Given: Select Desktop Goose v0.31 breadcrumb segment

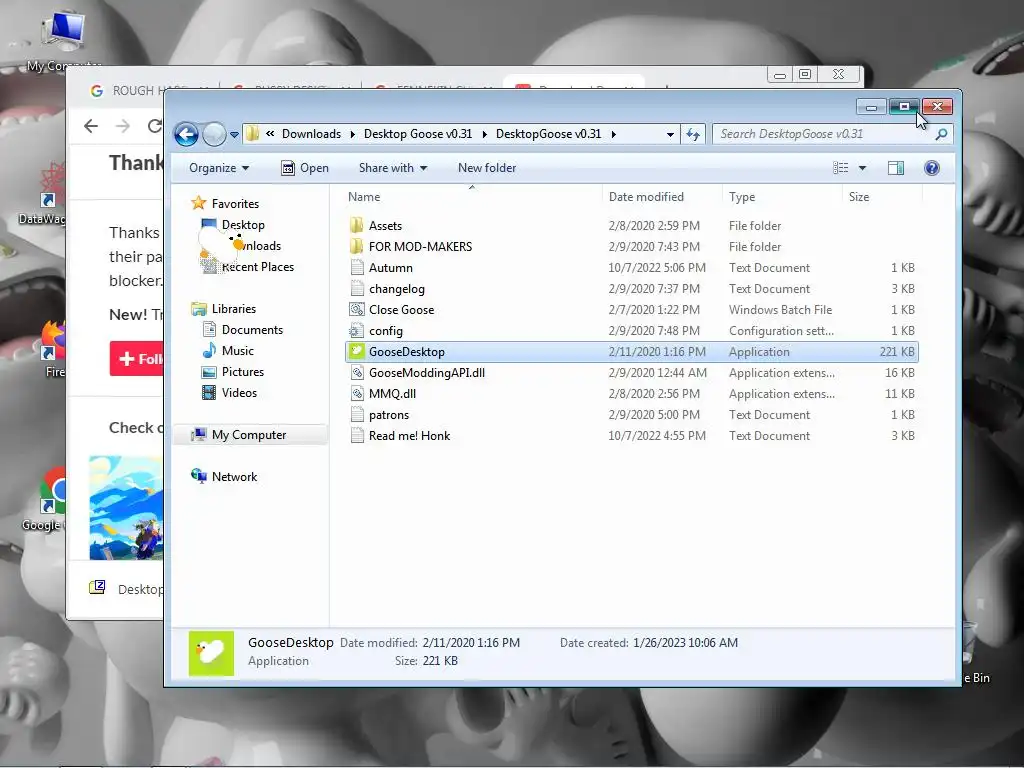Looking at the screenshot, I should pos(418,134).
